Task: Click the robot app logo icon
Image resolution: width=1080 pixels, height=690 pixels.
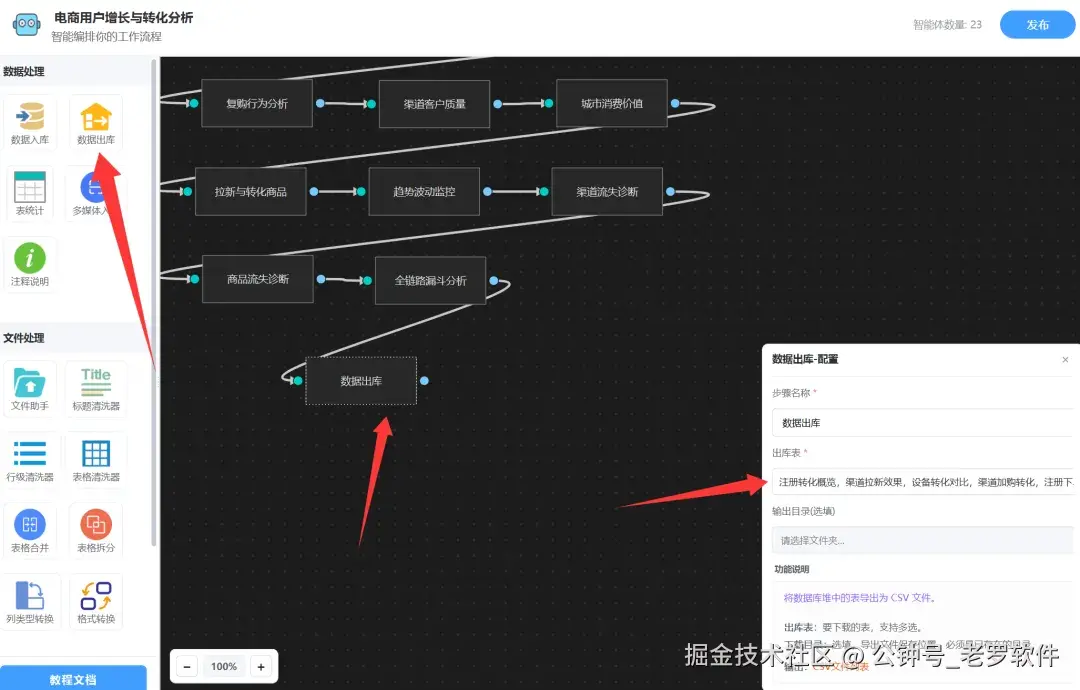Action: [x=27, y=25]
